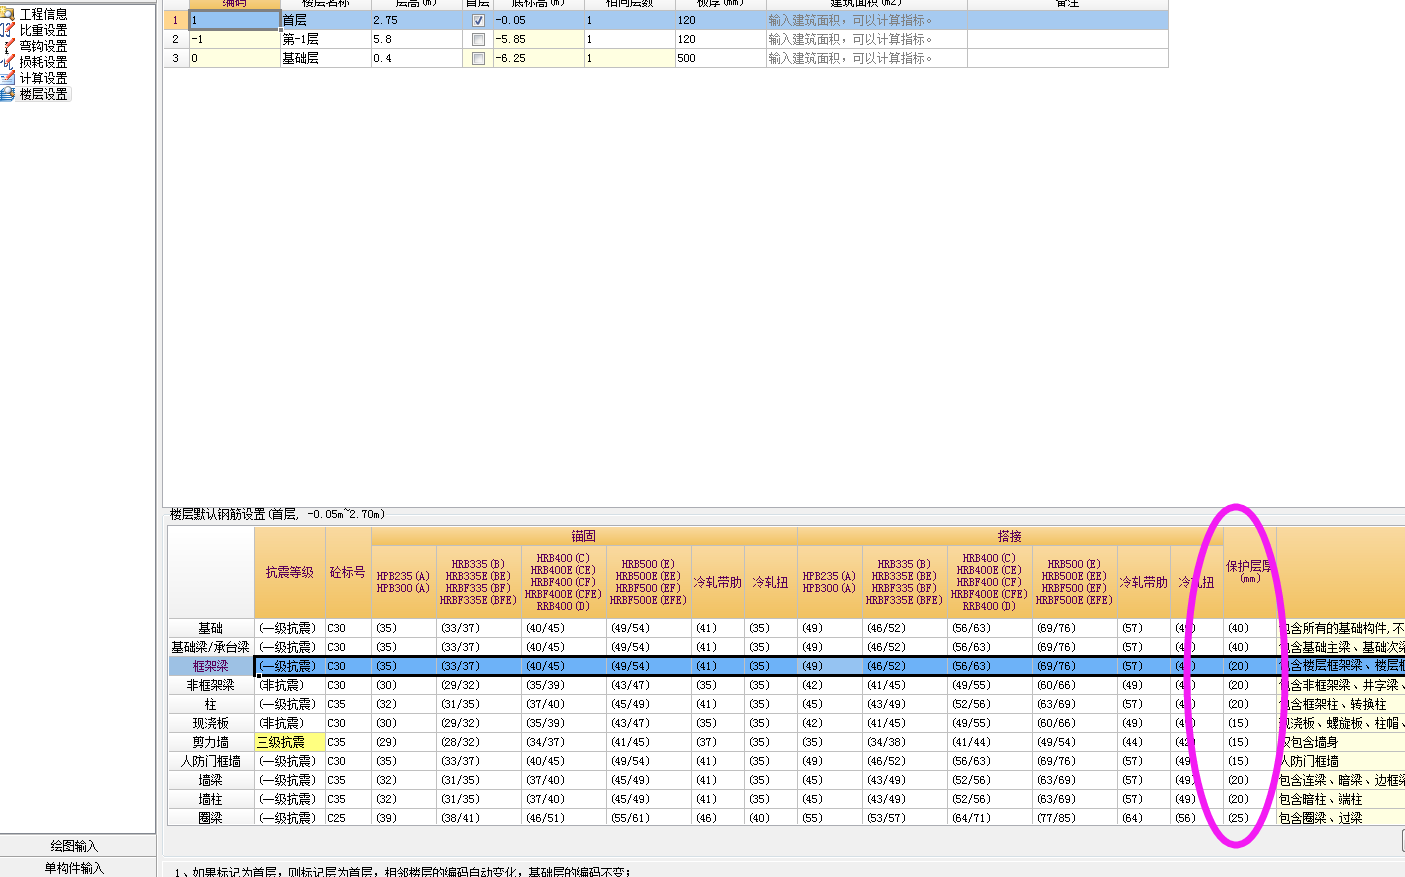Image resolution: width=1405 pixels, height=877 pixels.
Task: Click anchorage value (29) in the 剪力墙 row
Action: coord(404,742)
